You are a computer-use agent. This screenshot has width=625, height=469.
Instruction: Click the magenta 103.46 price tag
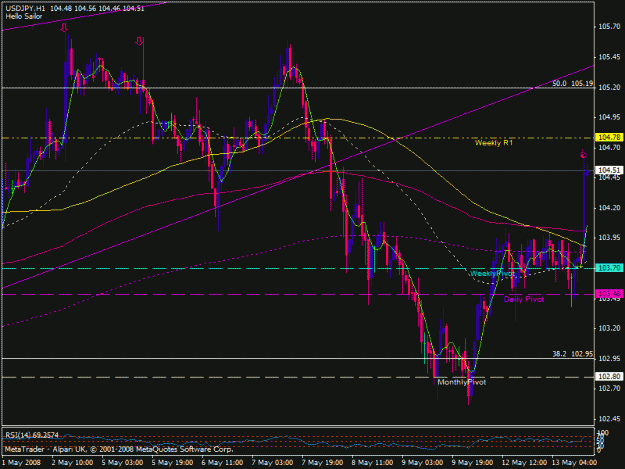[609, 294]
